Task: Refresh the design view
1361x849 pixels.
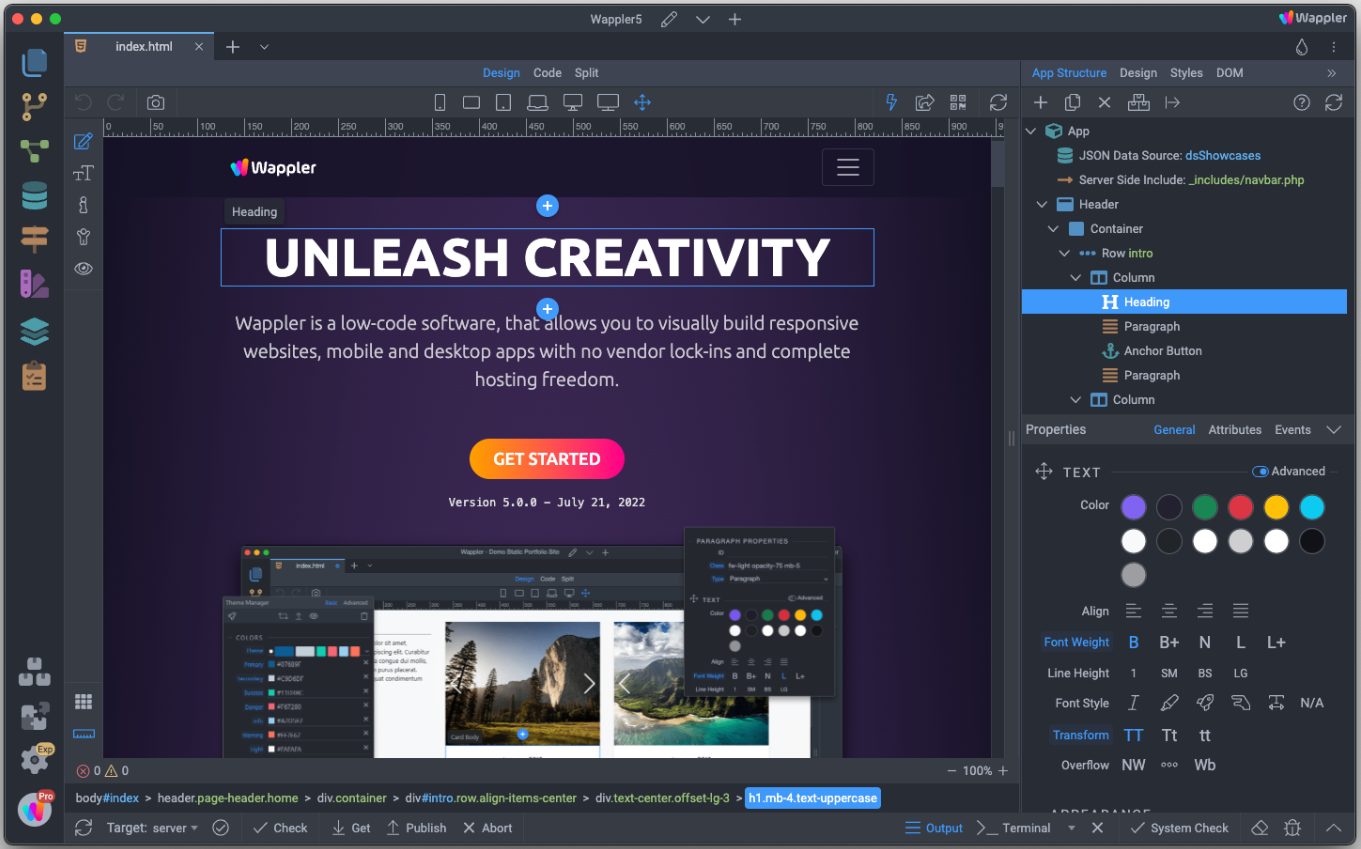Action: click(998, 102)
